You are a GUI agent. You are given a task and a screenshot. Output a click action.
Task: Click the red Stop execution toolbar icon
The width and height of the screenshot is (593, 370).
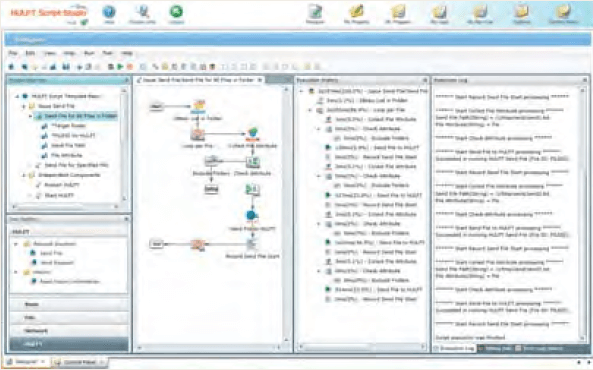click(130, 67)
